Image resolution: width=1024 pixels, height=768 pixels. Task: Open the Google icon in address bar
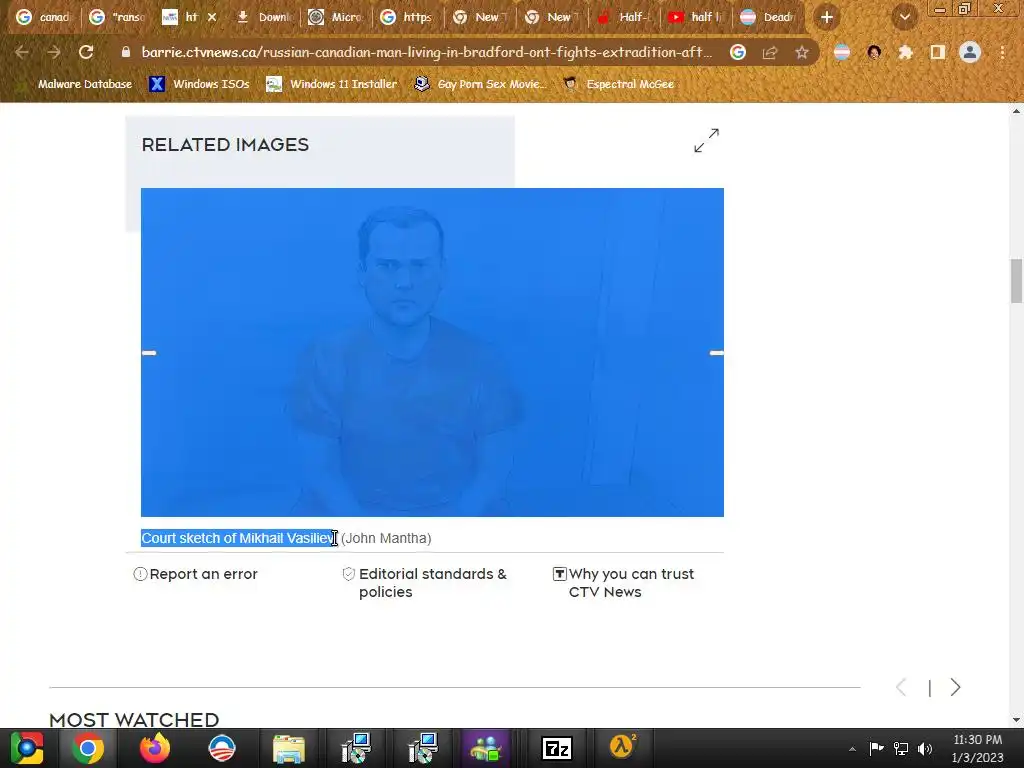[738, 52]
